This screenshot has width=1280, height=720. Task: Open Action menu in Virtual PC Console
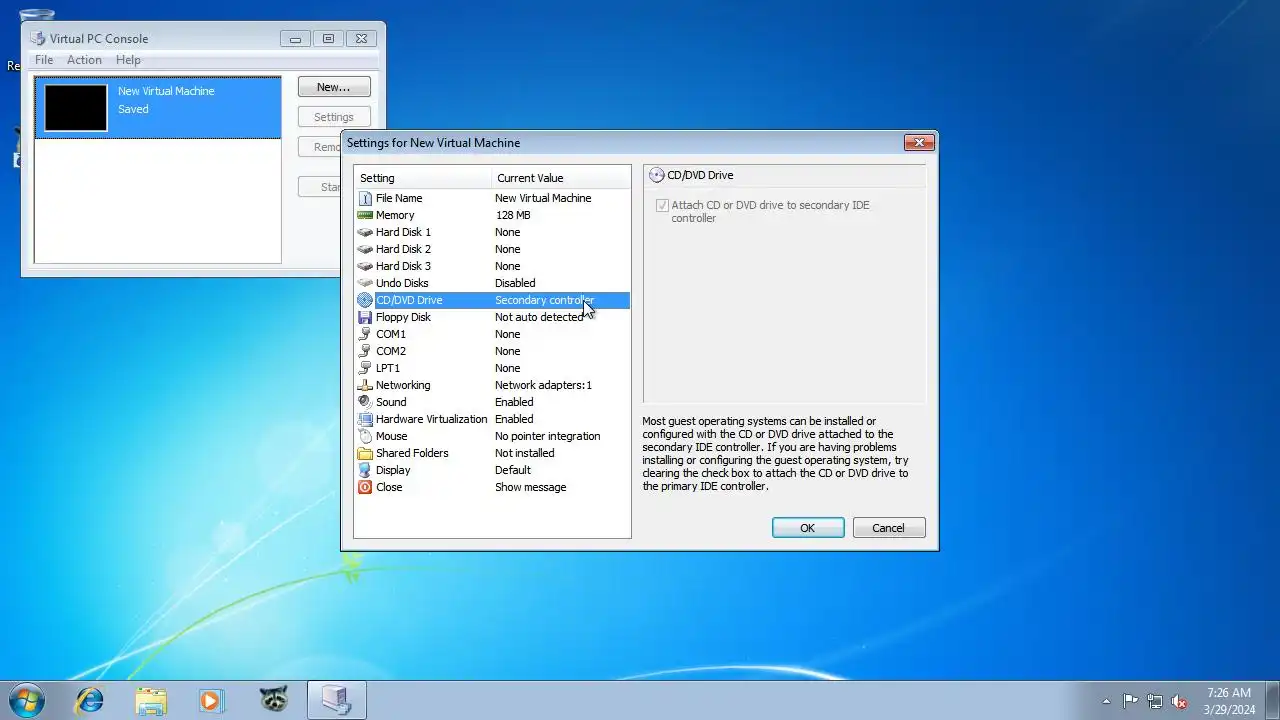point(84,60)
